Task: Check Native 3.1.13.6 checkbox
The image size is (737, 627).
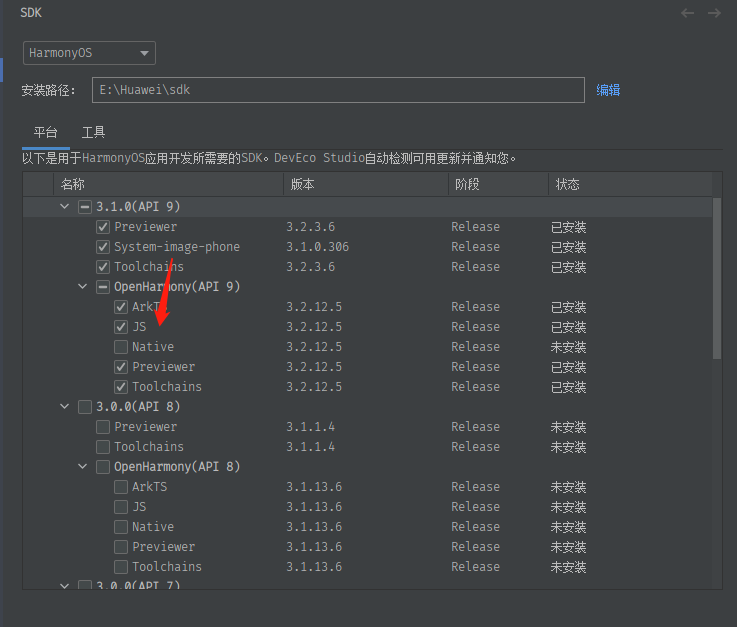Action: [x=121, y=527]
